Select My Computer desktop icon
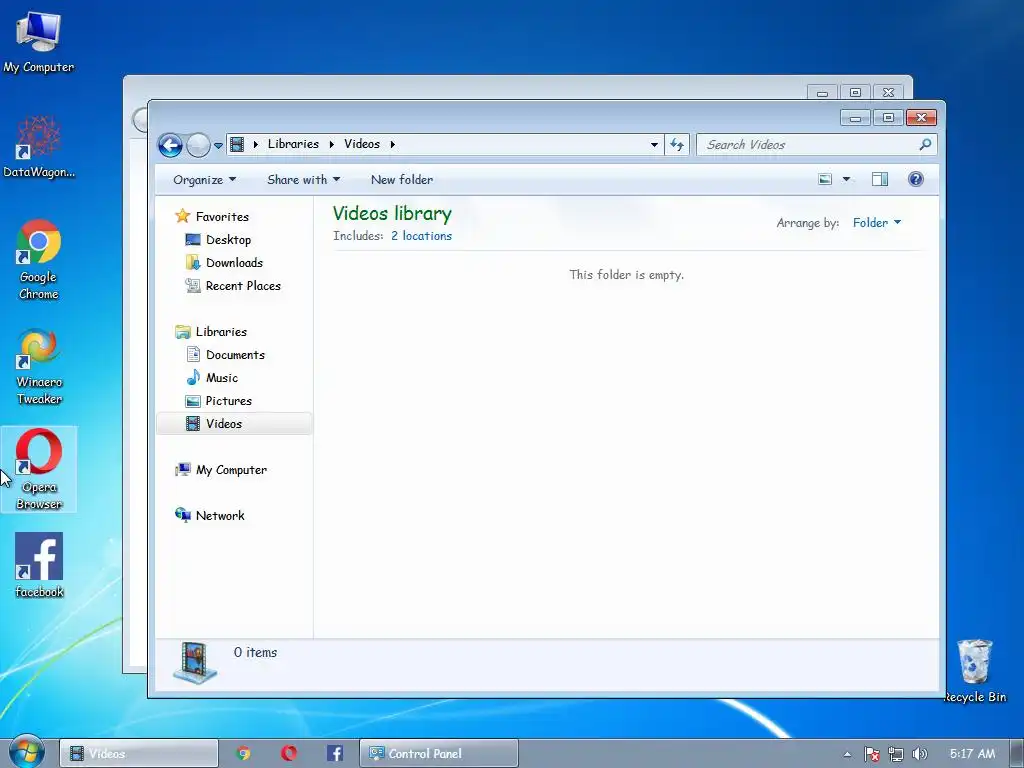 pos(39,42)
